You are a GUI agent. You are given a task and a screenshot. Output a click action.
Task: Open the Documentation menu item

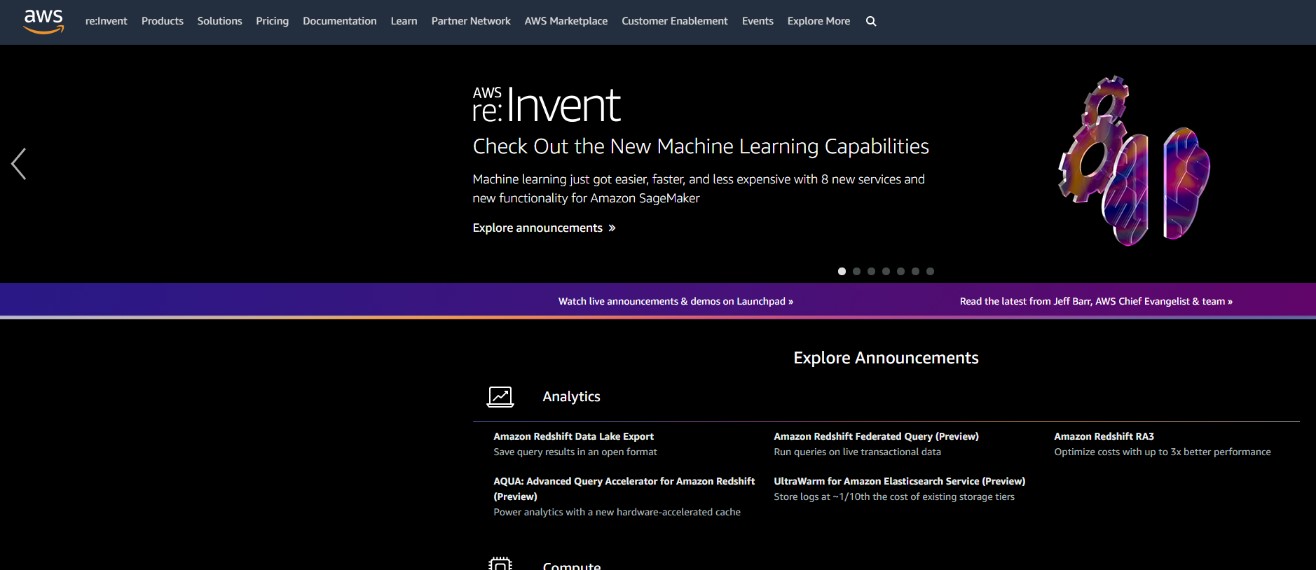pyautogui.click(x=340, y=21)
